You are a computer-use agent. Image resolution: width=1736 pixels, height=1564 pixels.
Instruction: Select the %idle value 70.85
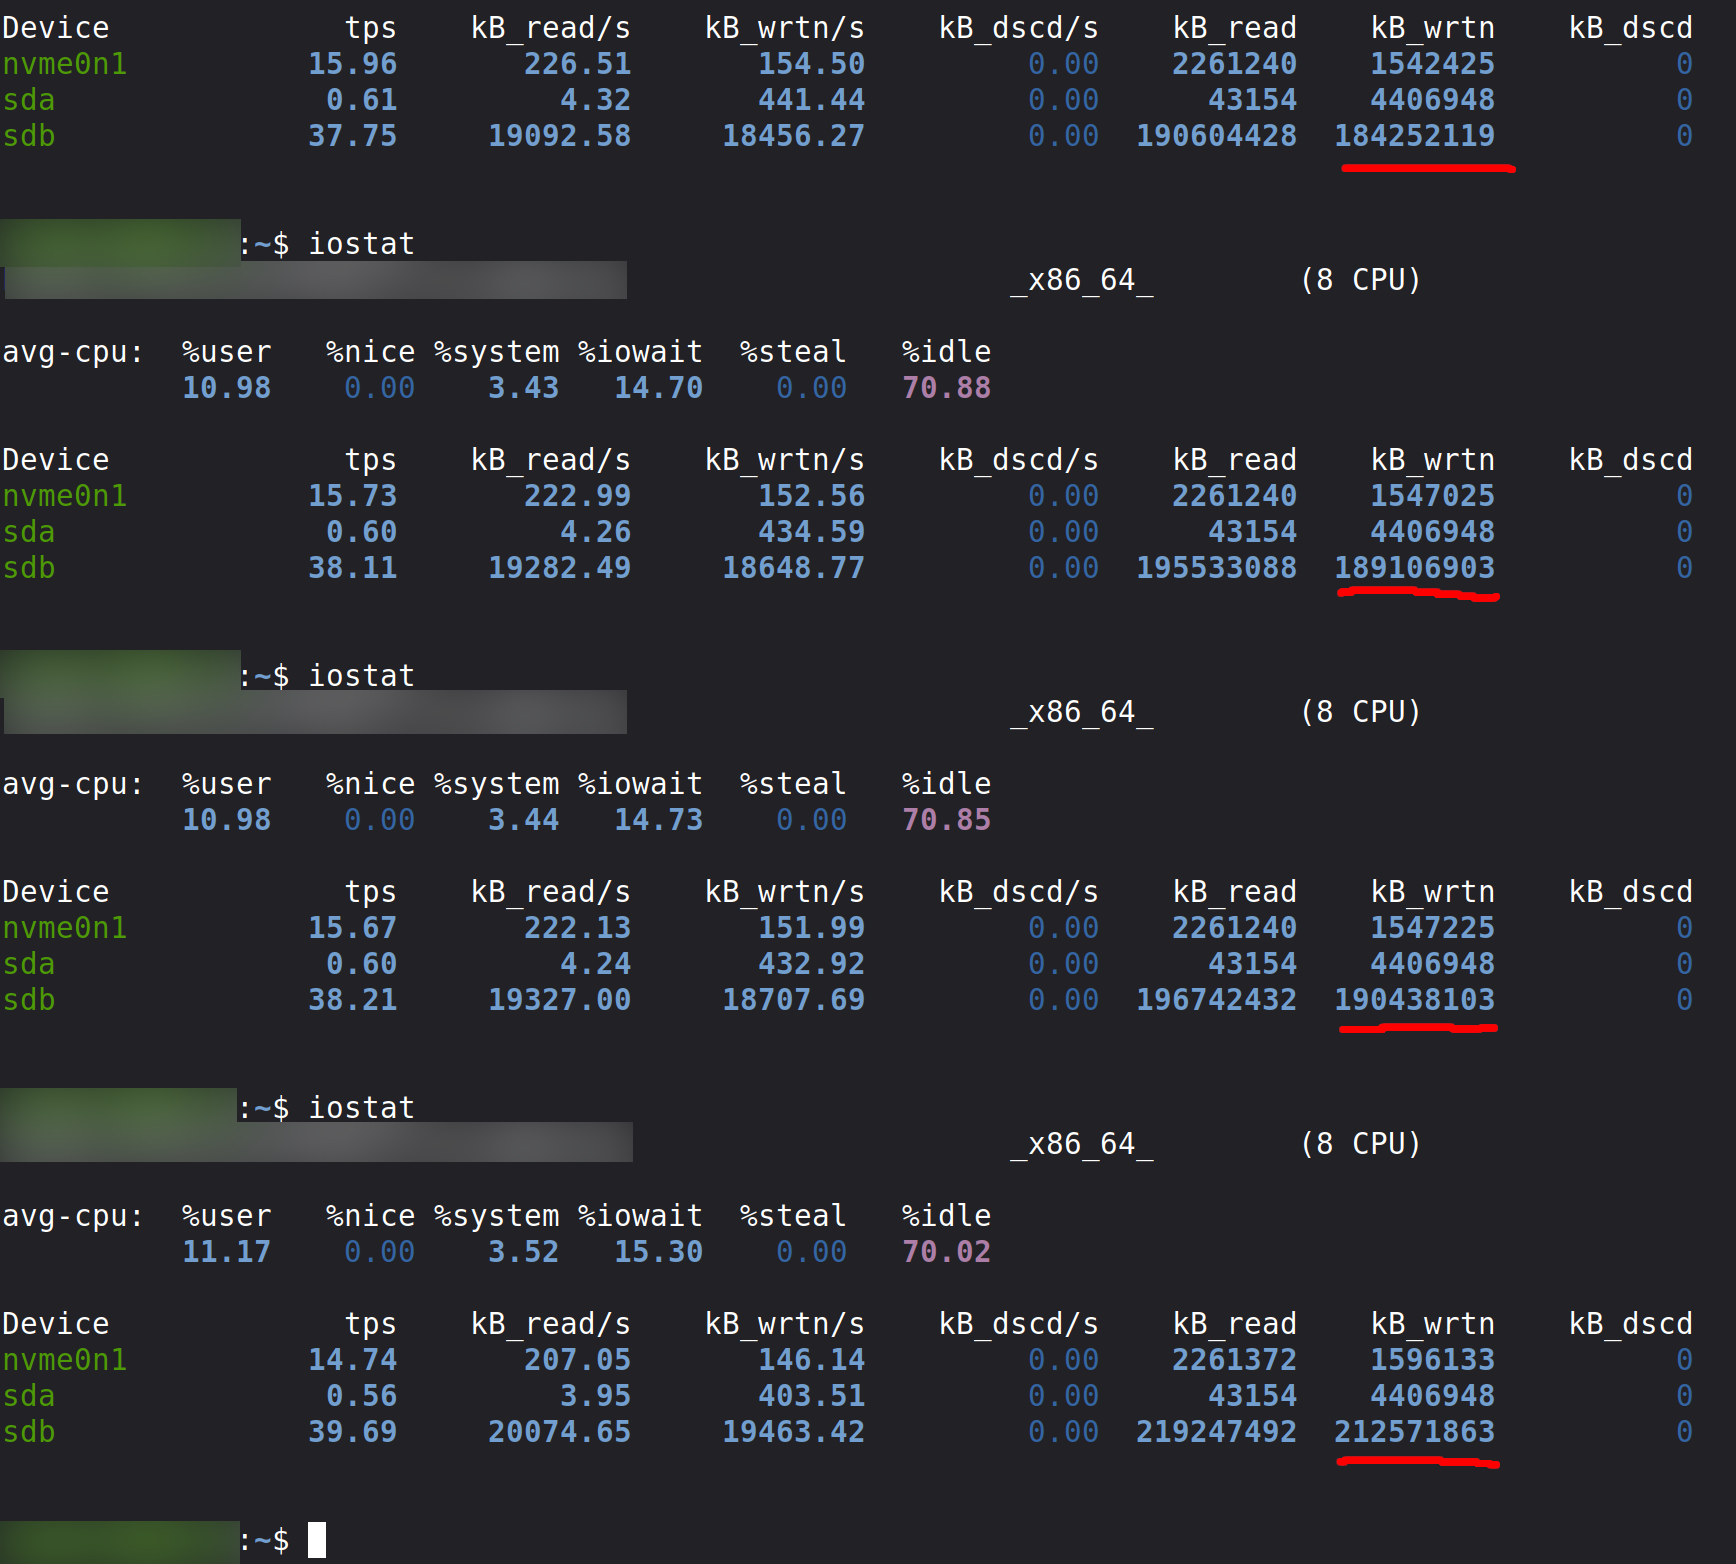coord(946,820)
